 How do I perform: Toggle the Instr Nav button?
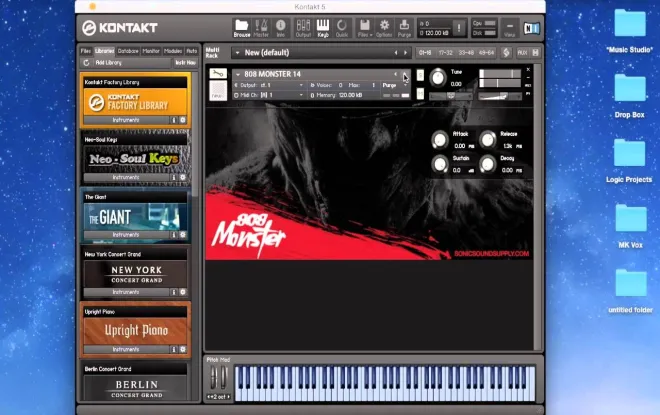click(x=185, y=63)
